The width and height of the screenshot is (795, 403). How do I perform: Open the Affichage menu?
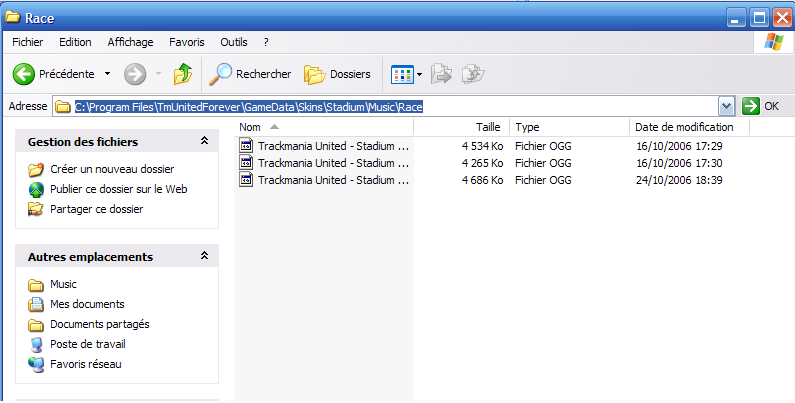pos(130,42)
